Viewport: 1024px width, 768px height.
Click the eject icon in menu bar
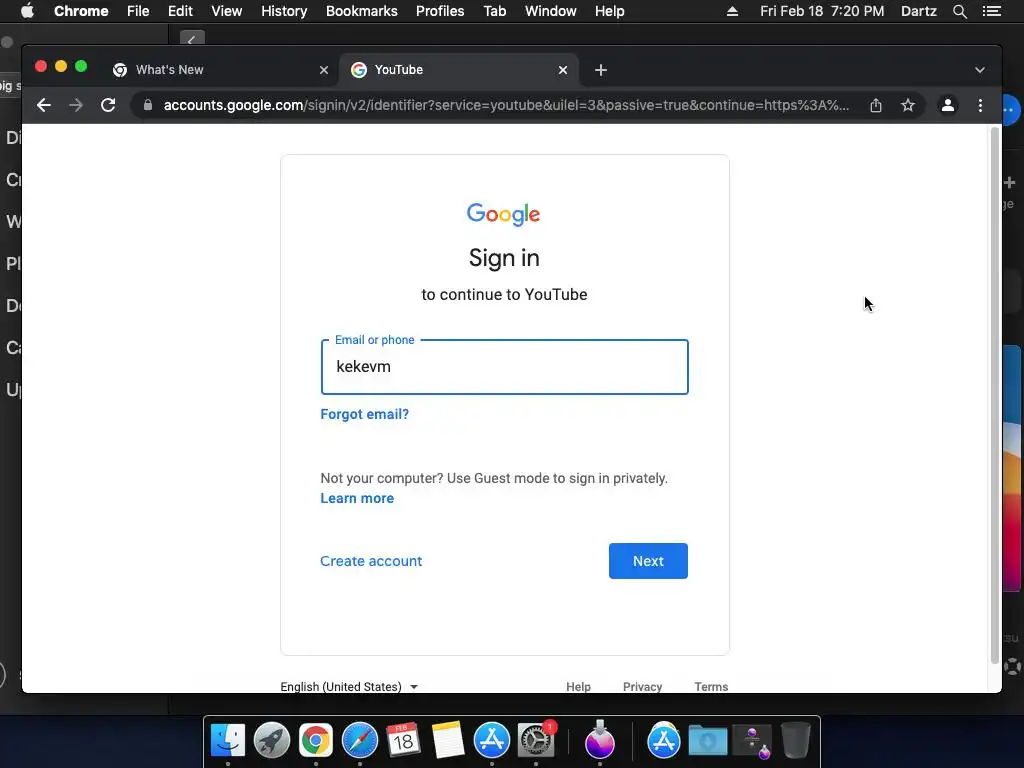pyautogui.click(x=733, y=11)
